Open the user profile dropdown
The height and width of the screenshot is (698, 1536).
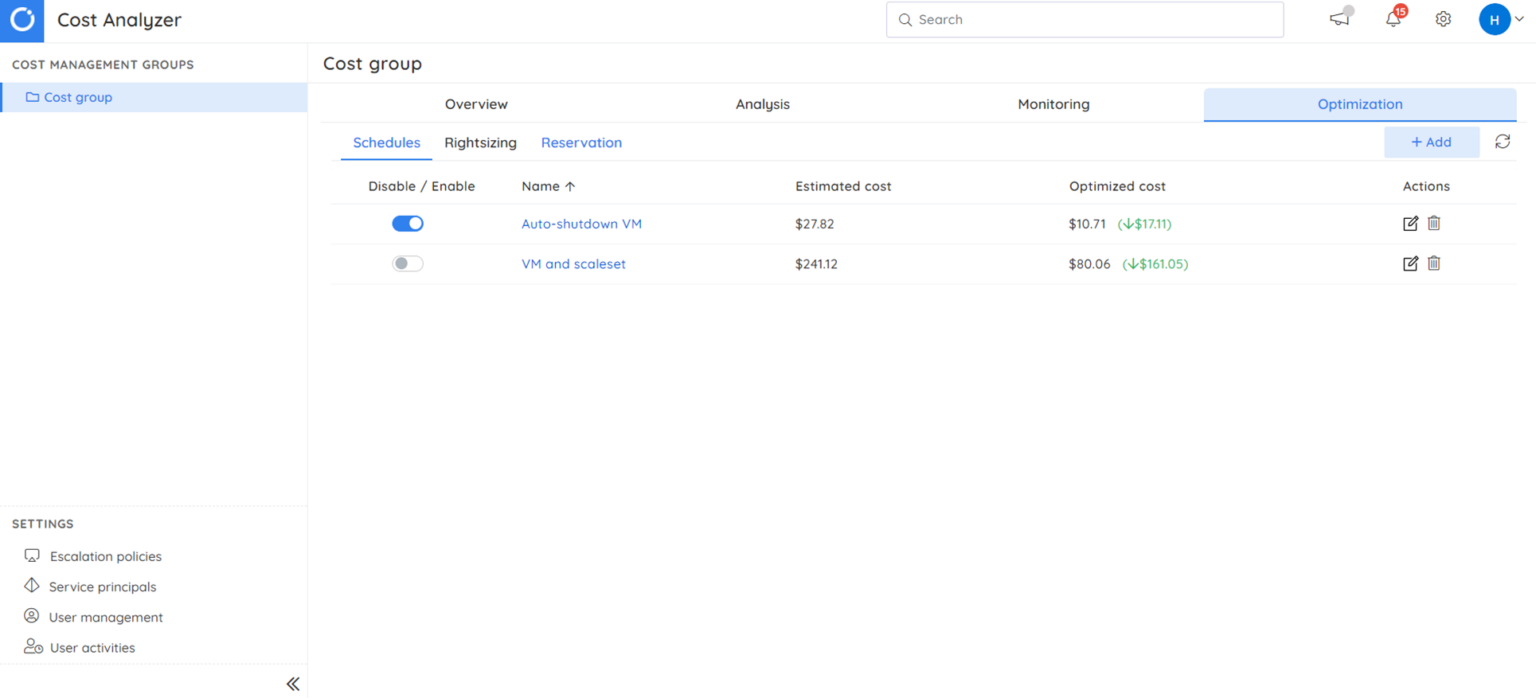[1501, 20]
